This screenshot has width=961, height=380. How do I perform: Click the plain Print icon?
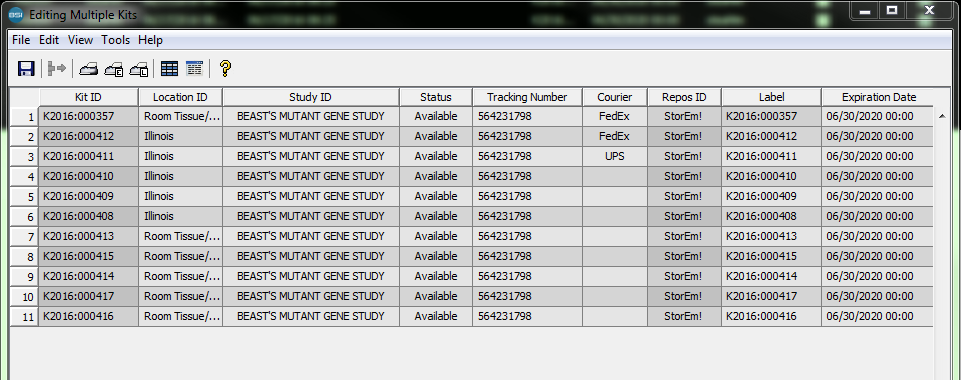(x=89, y=69)
